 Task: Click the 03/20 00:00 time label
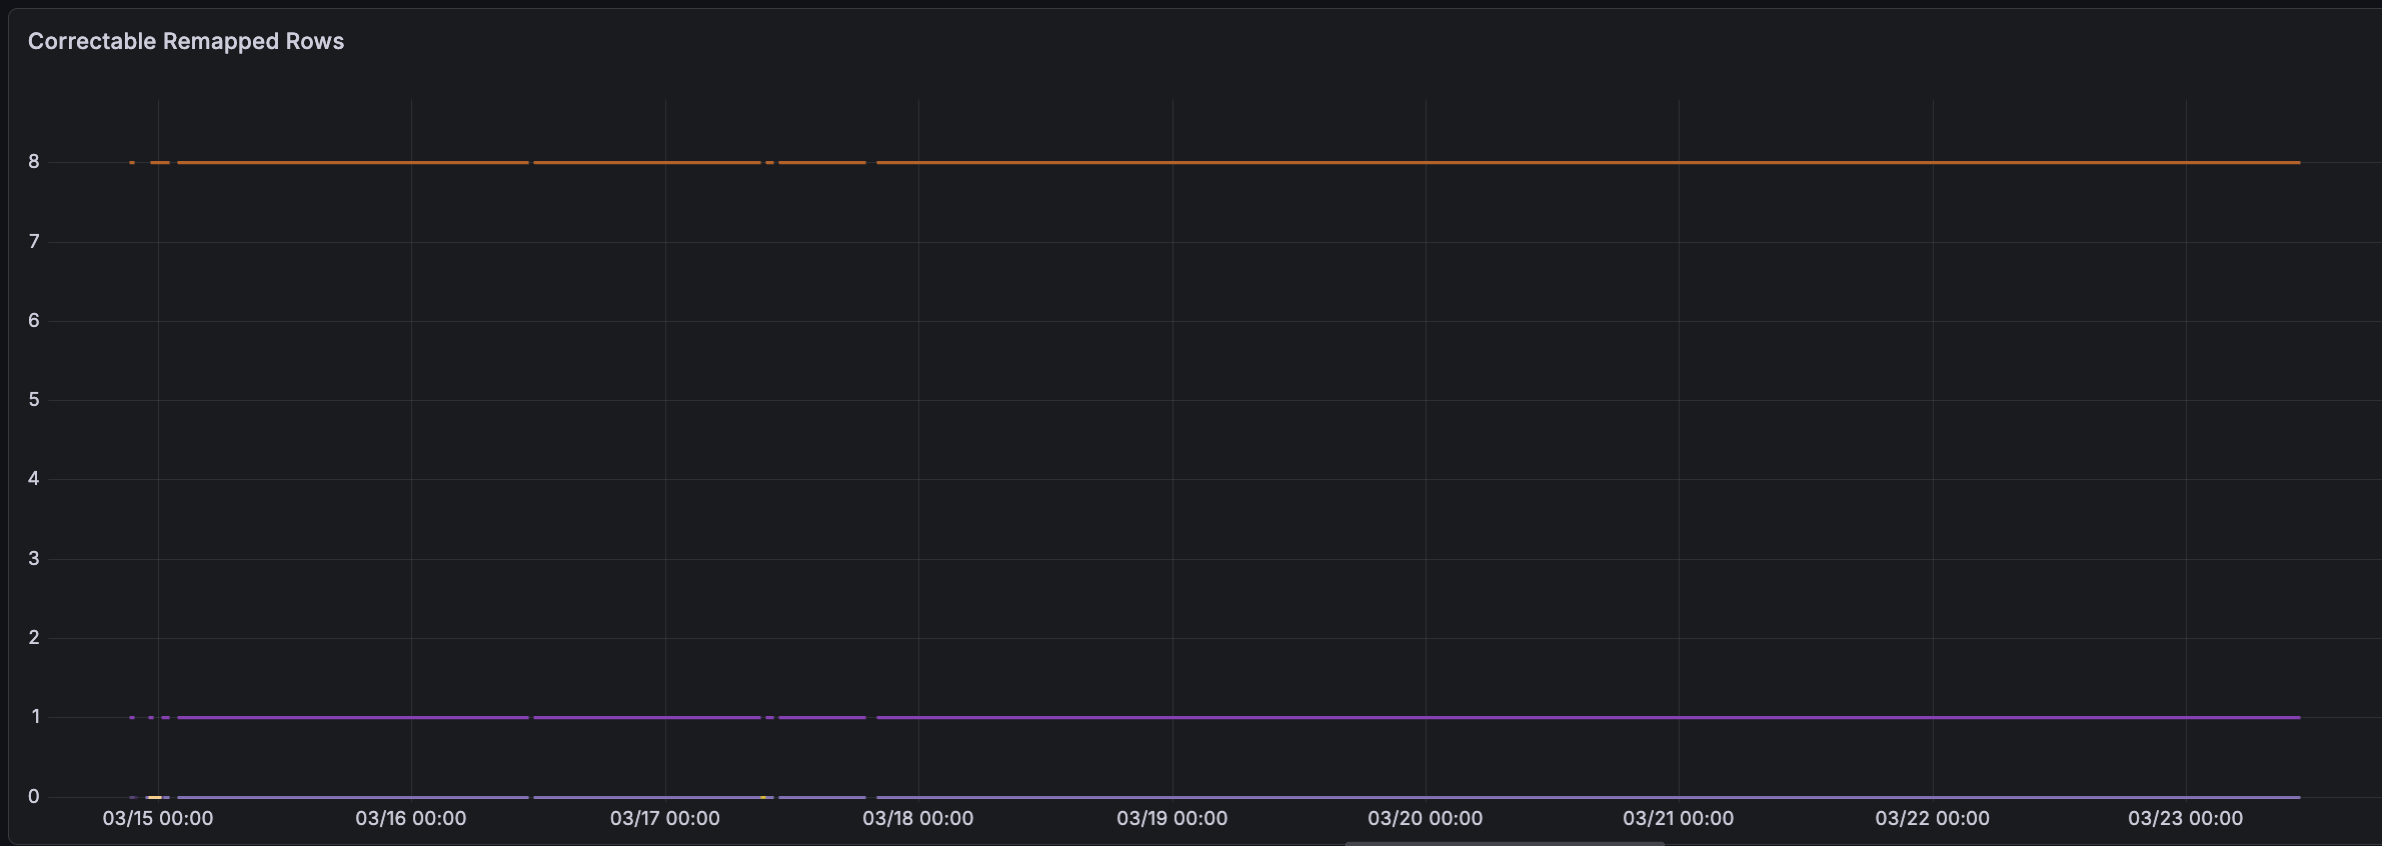pos(1425,818)
